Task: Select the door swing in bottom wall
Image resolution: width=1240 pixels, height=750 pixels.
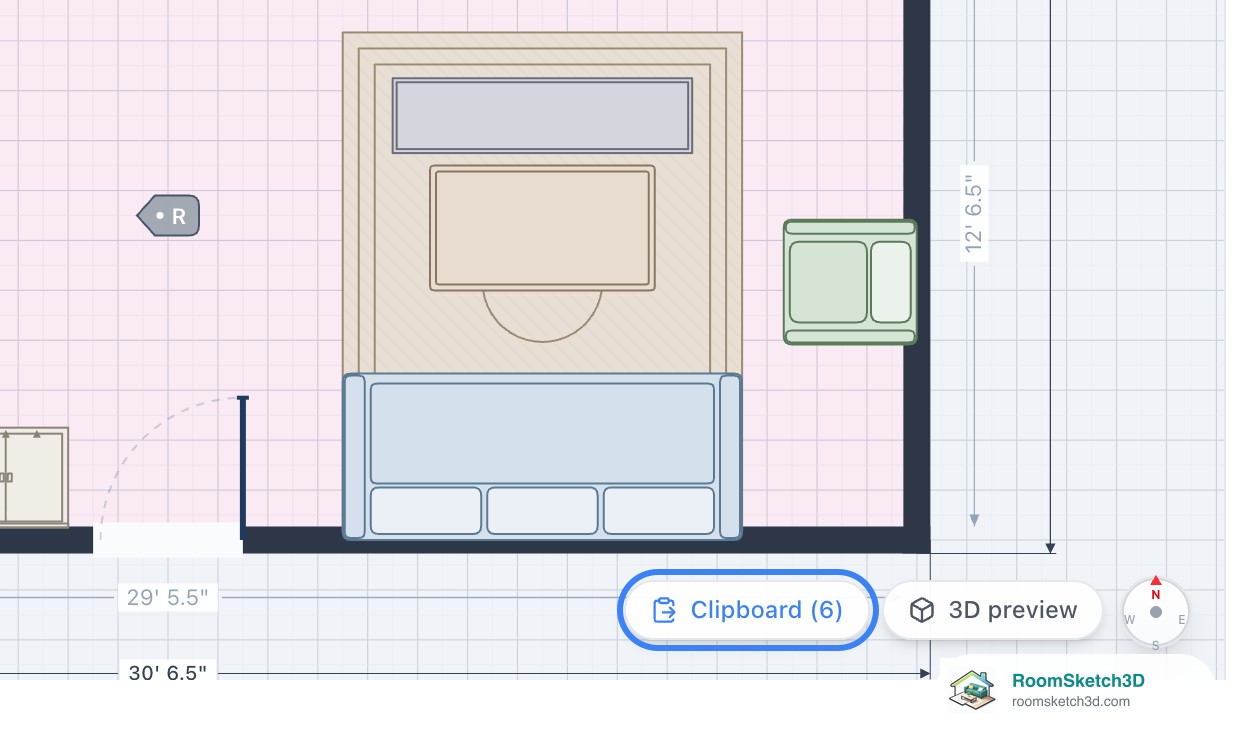Action: 170,473
